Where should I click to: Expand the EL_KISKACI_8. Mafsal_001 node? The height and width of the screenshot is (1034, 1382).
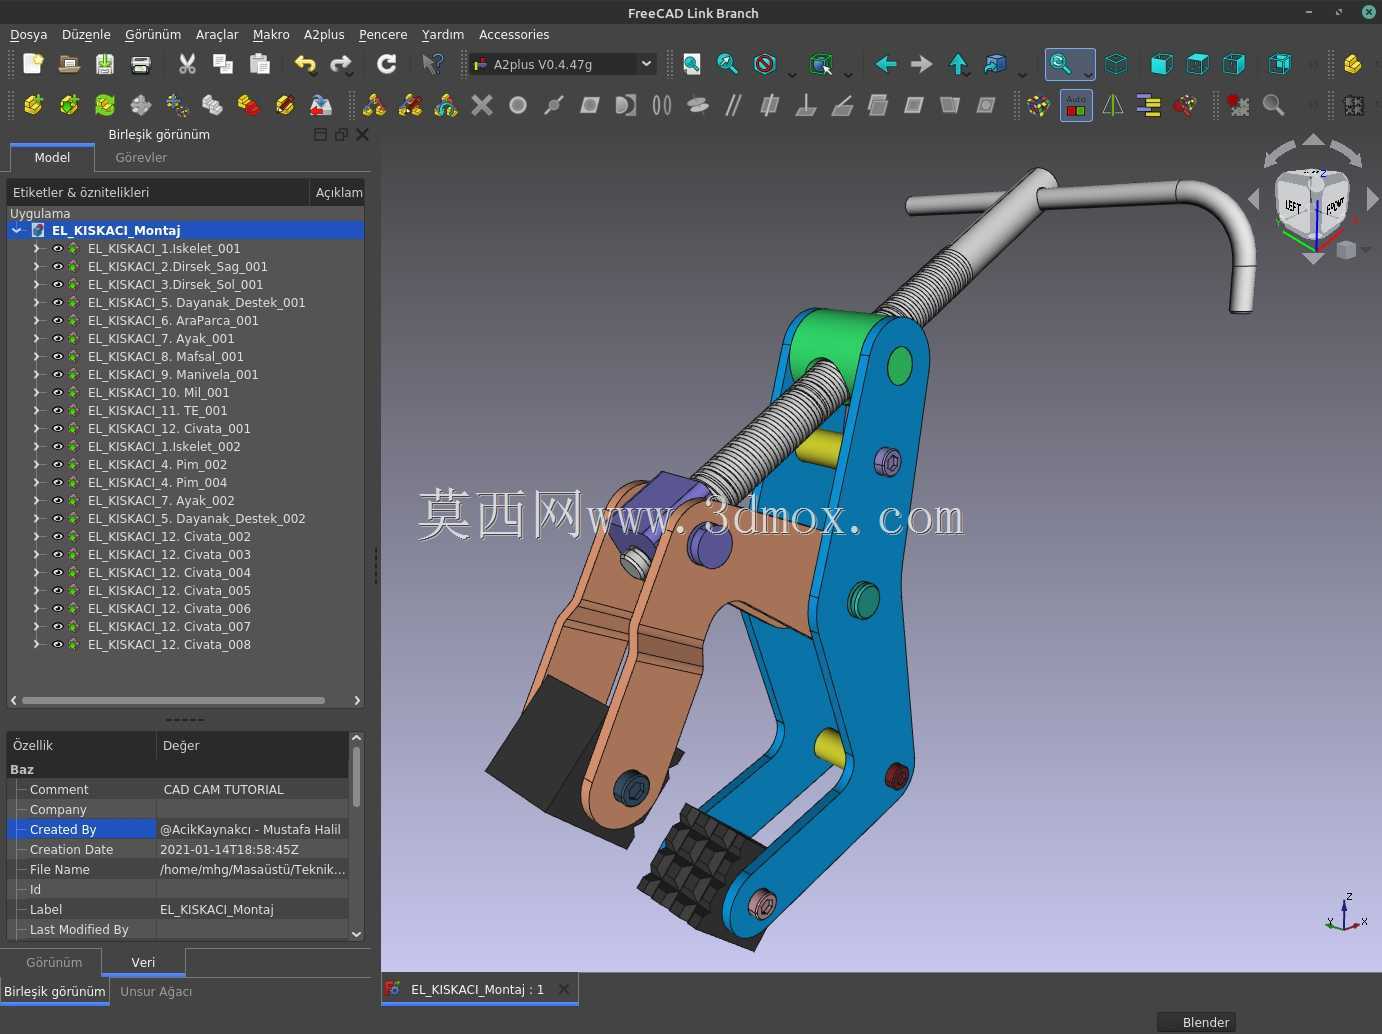tap(37, 357)
